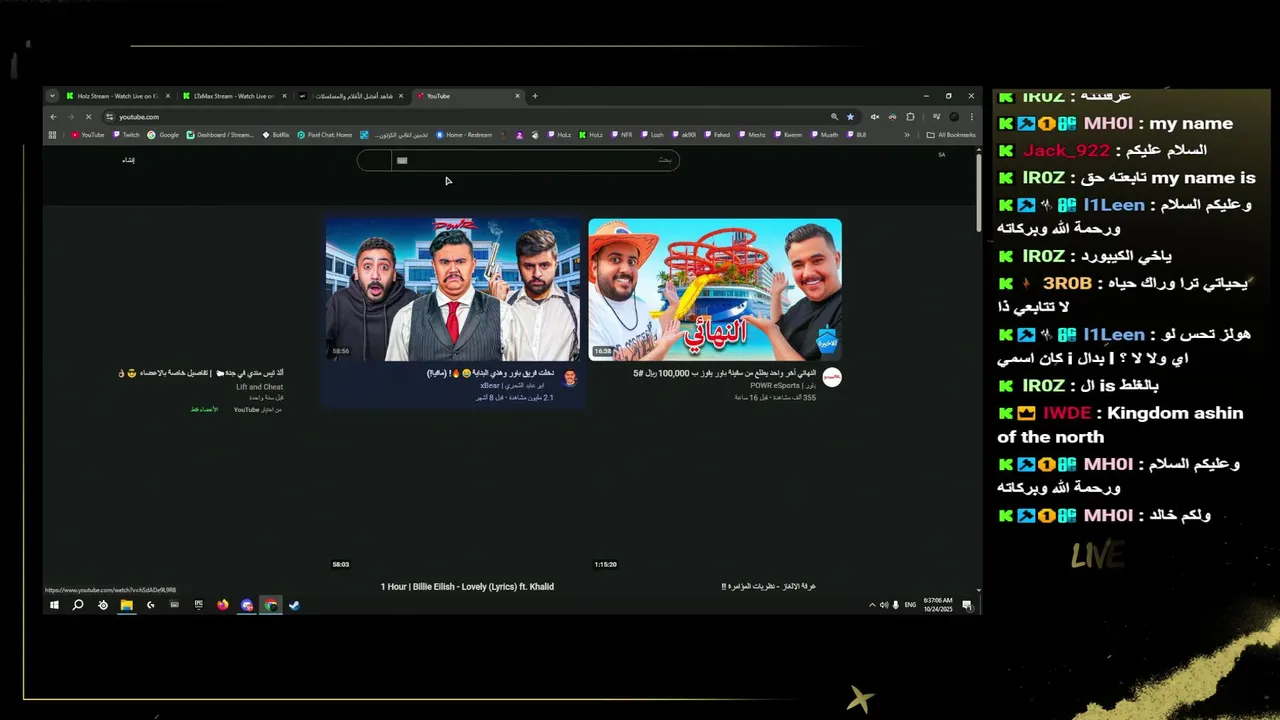Open a new tab with plus button
Viewport: 1280px width, 720px height.
(x=535, y=96)
